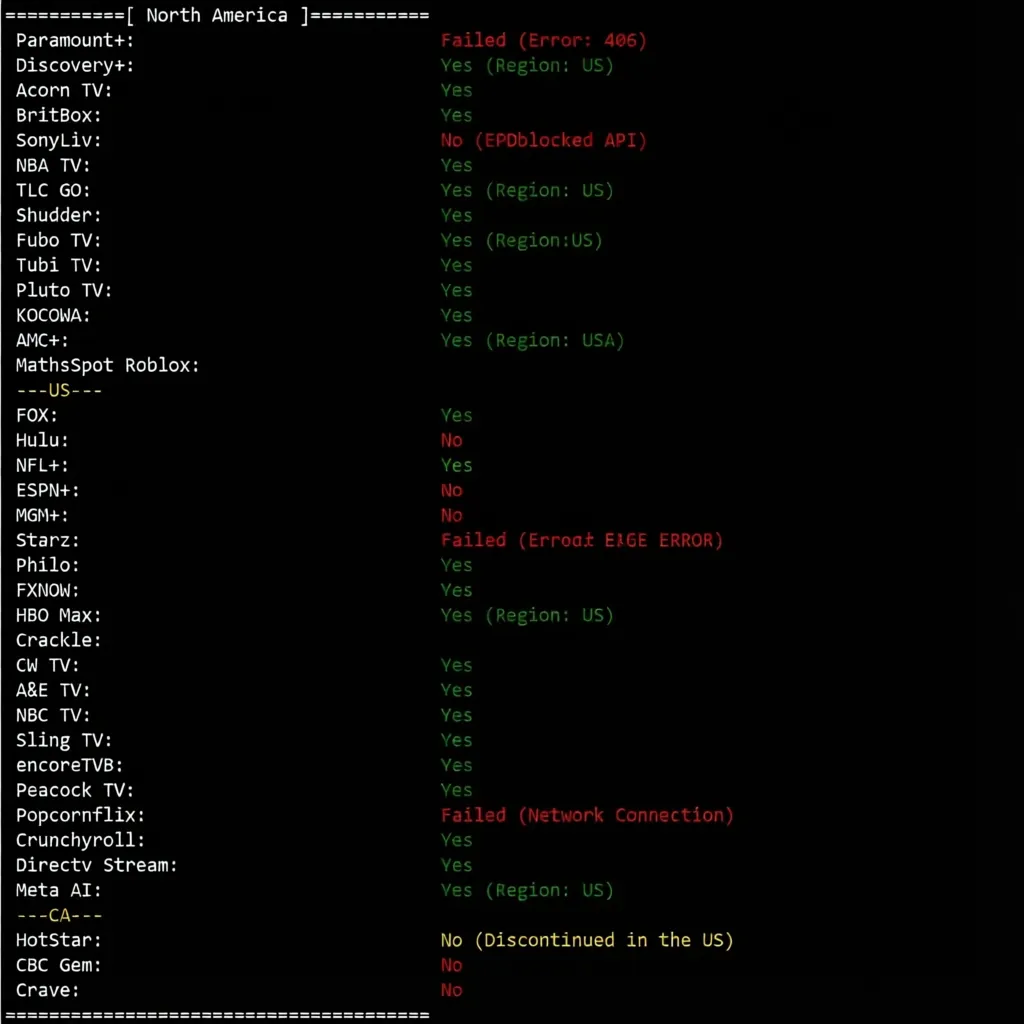1024x1024 pixels.
Task: Select the 'Starz:' label
Action: (48, 540)
